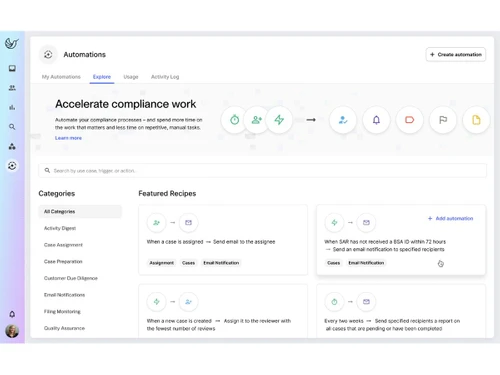Screen dimensions: 500x375
Task: Click the yellow document action icon
Action: (476, 120)
